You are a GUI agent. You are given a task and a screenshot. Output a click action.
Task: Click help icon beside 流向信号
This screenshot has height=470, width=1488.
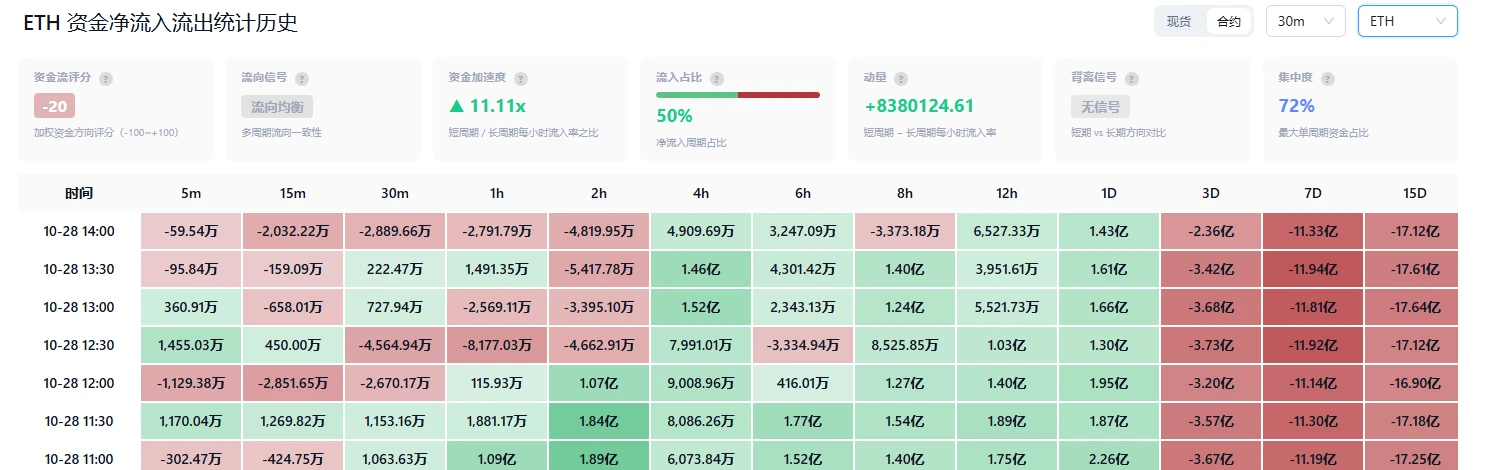[302, 78]
